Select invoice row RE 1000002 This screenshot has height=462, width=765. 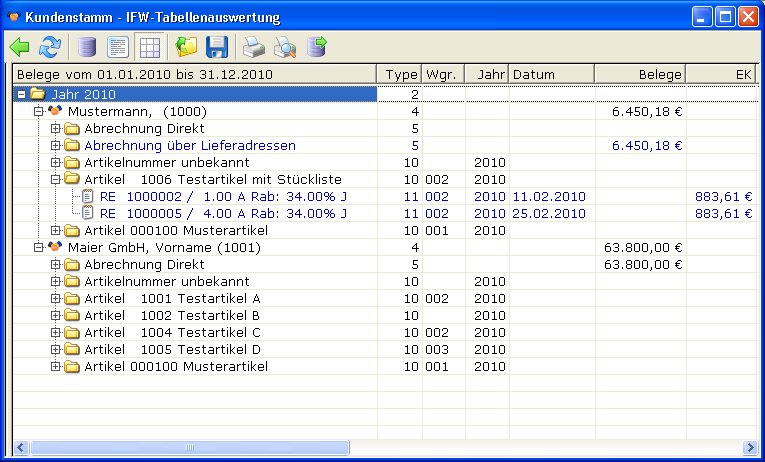click(222, 197)
